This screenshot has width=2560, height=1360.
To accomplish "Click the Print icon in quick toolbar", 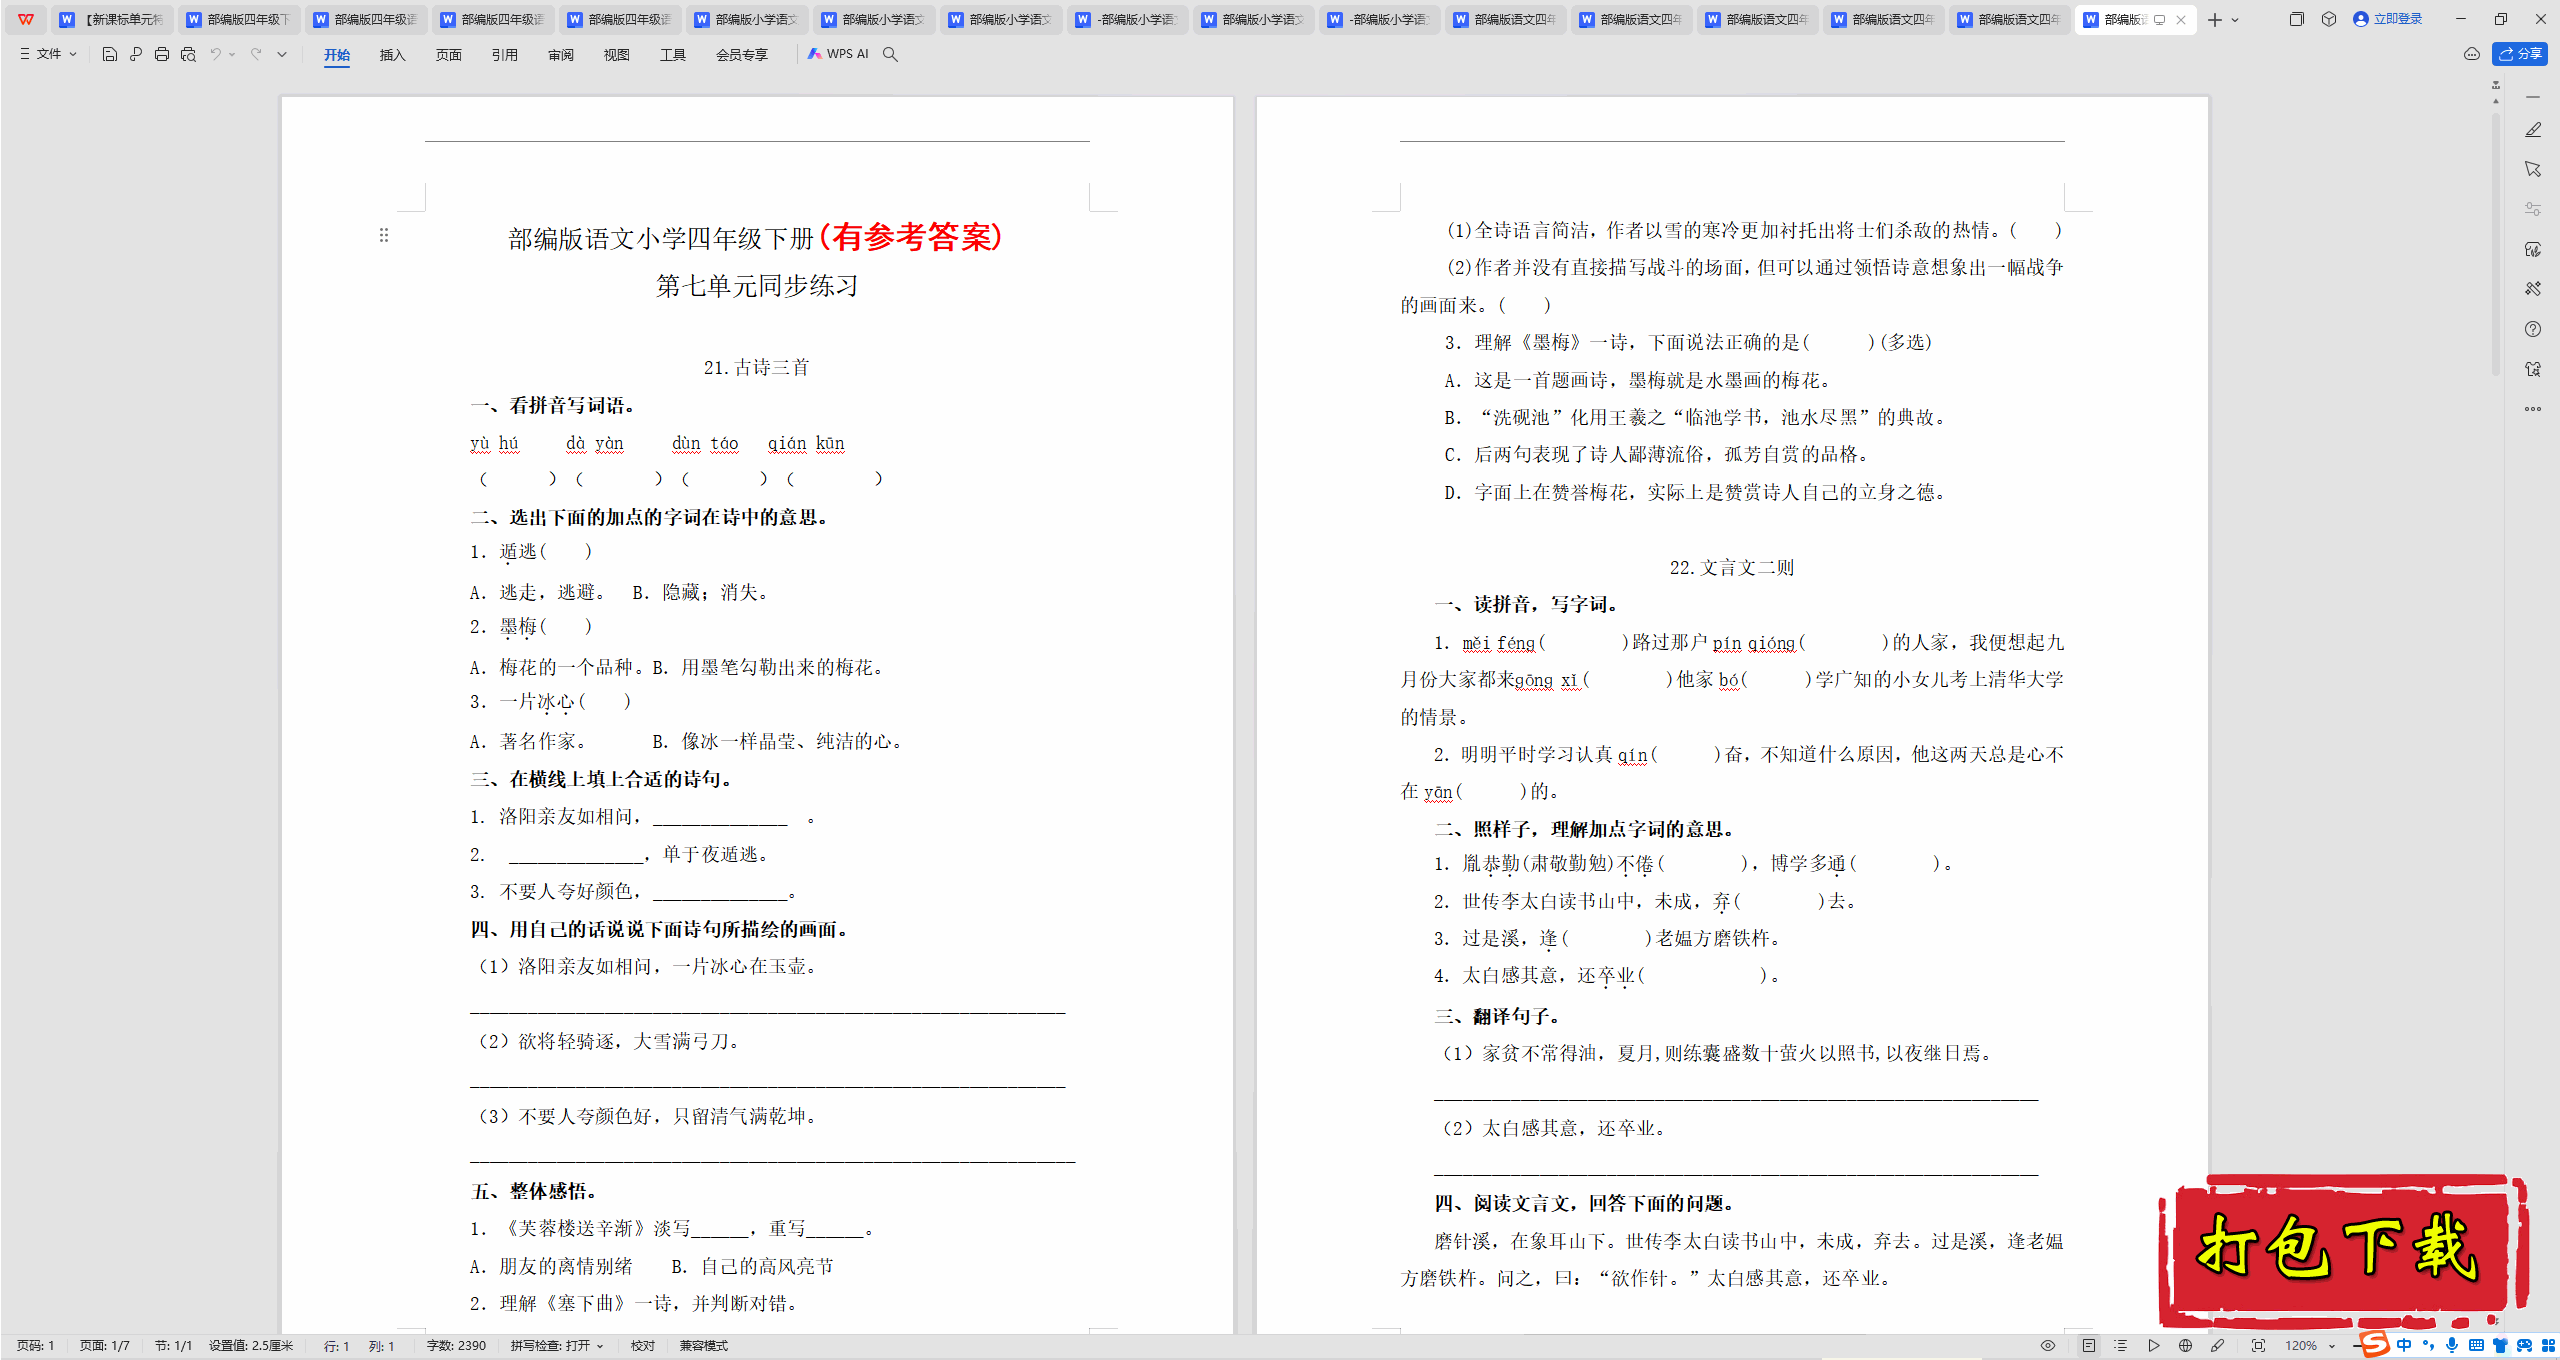I will (162, 54).
